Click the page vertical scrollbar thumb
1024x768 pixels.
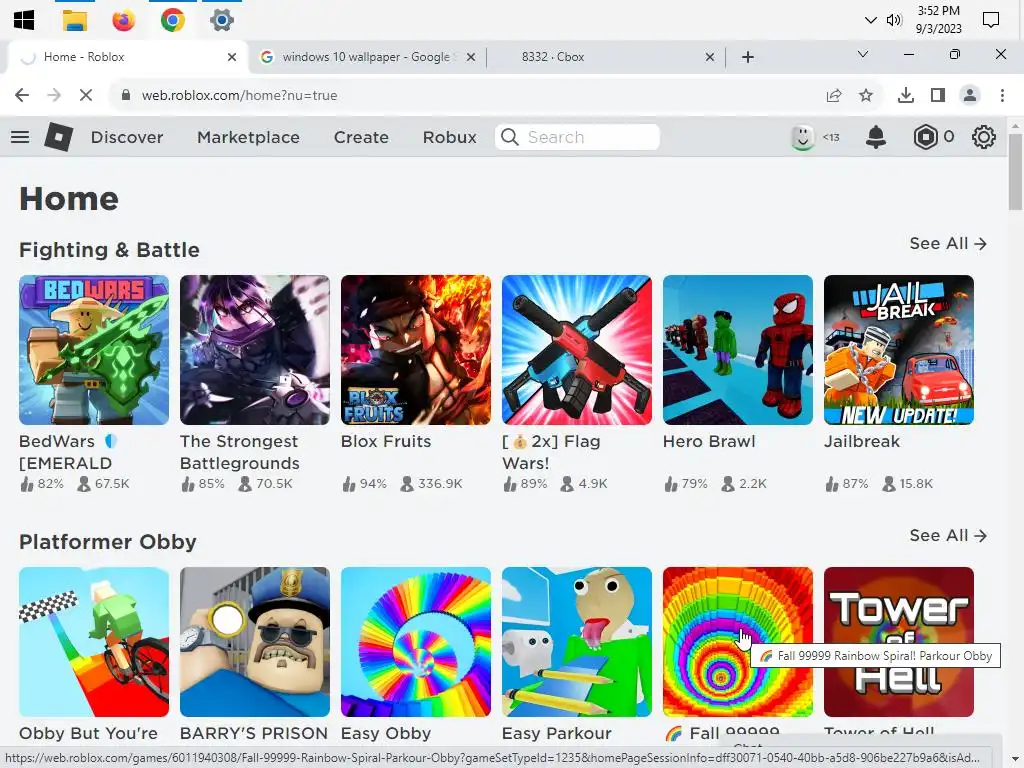(x=1015, y=172)
